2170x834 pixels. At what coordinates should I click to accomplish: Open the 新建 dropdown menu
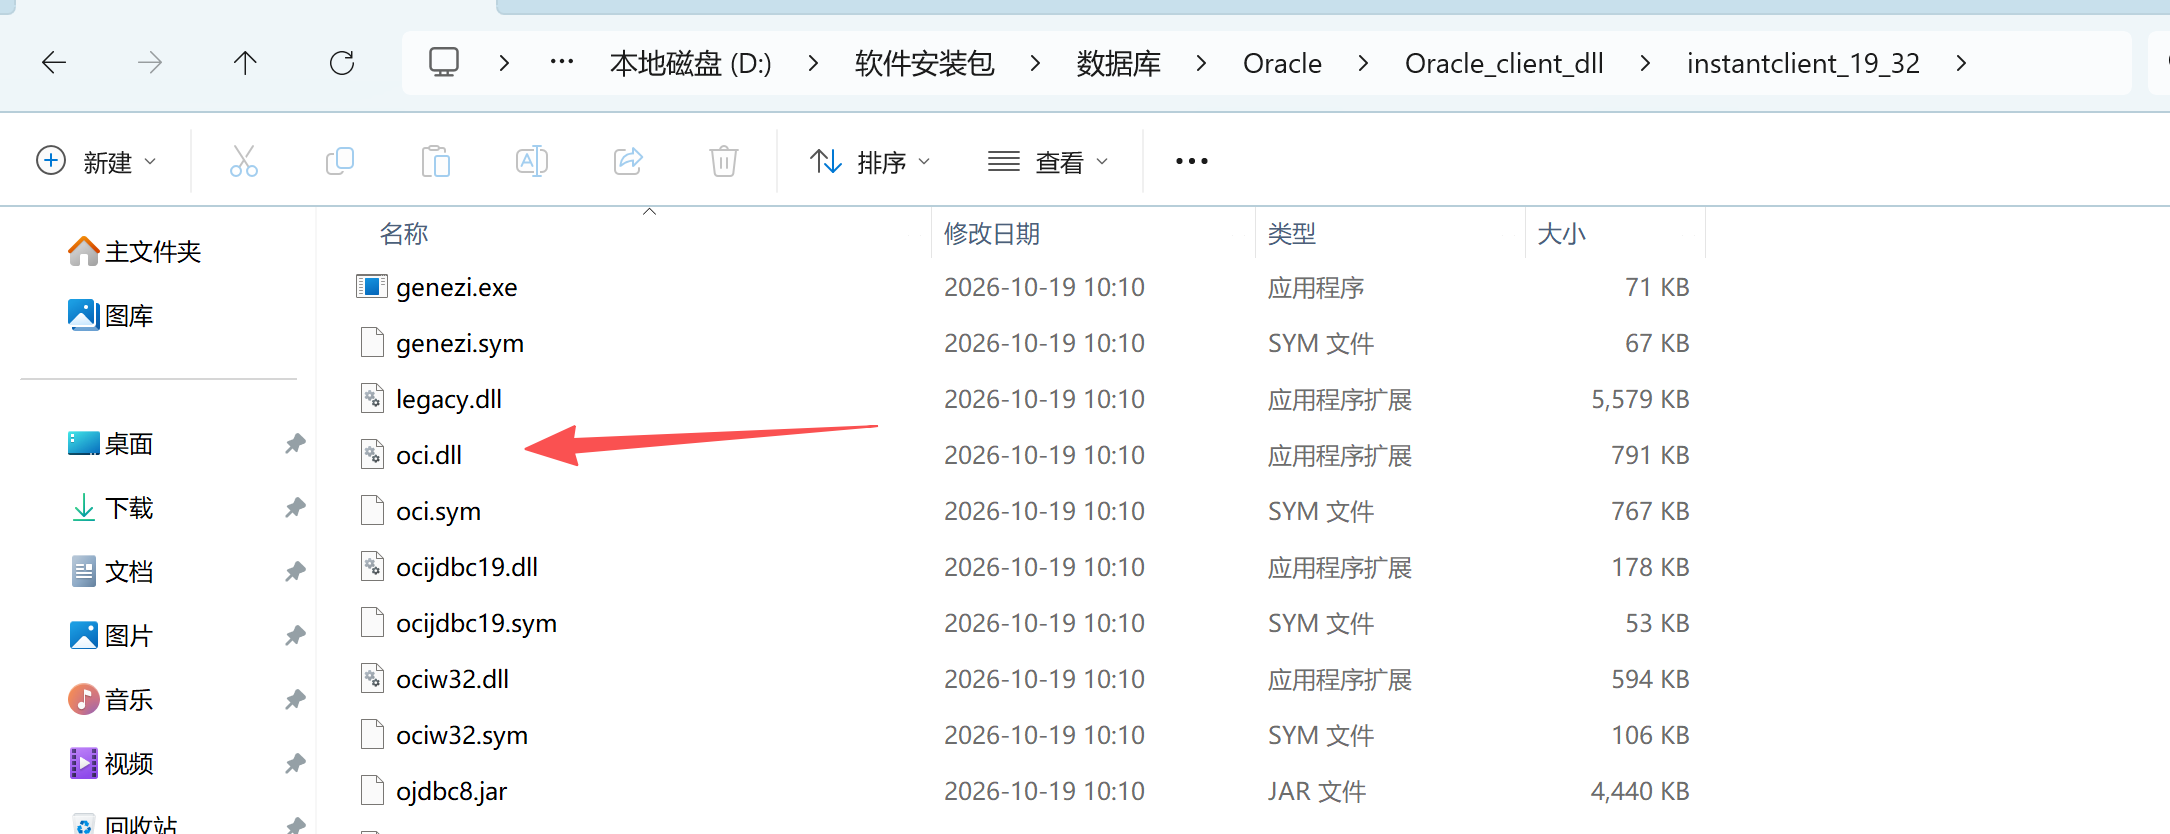[x=97, y=161]
